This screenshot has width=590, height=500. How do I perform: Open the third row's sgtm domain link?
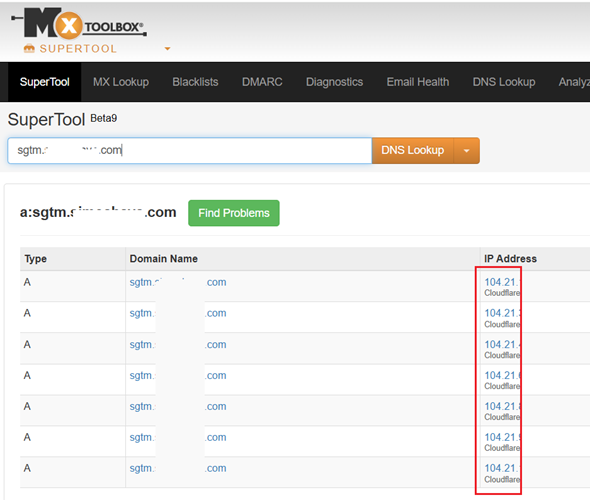(x=178, y=345)
